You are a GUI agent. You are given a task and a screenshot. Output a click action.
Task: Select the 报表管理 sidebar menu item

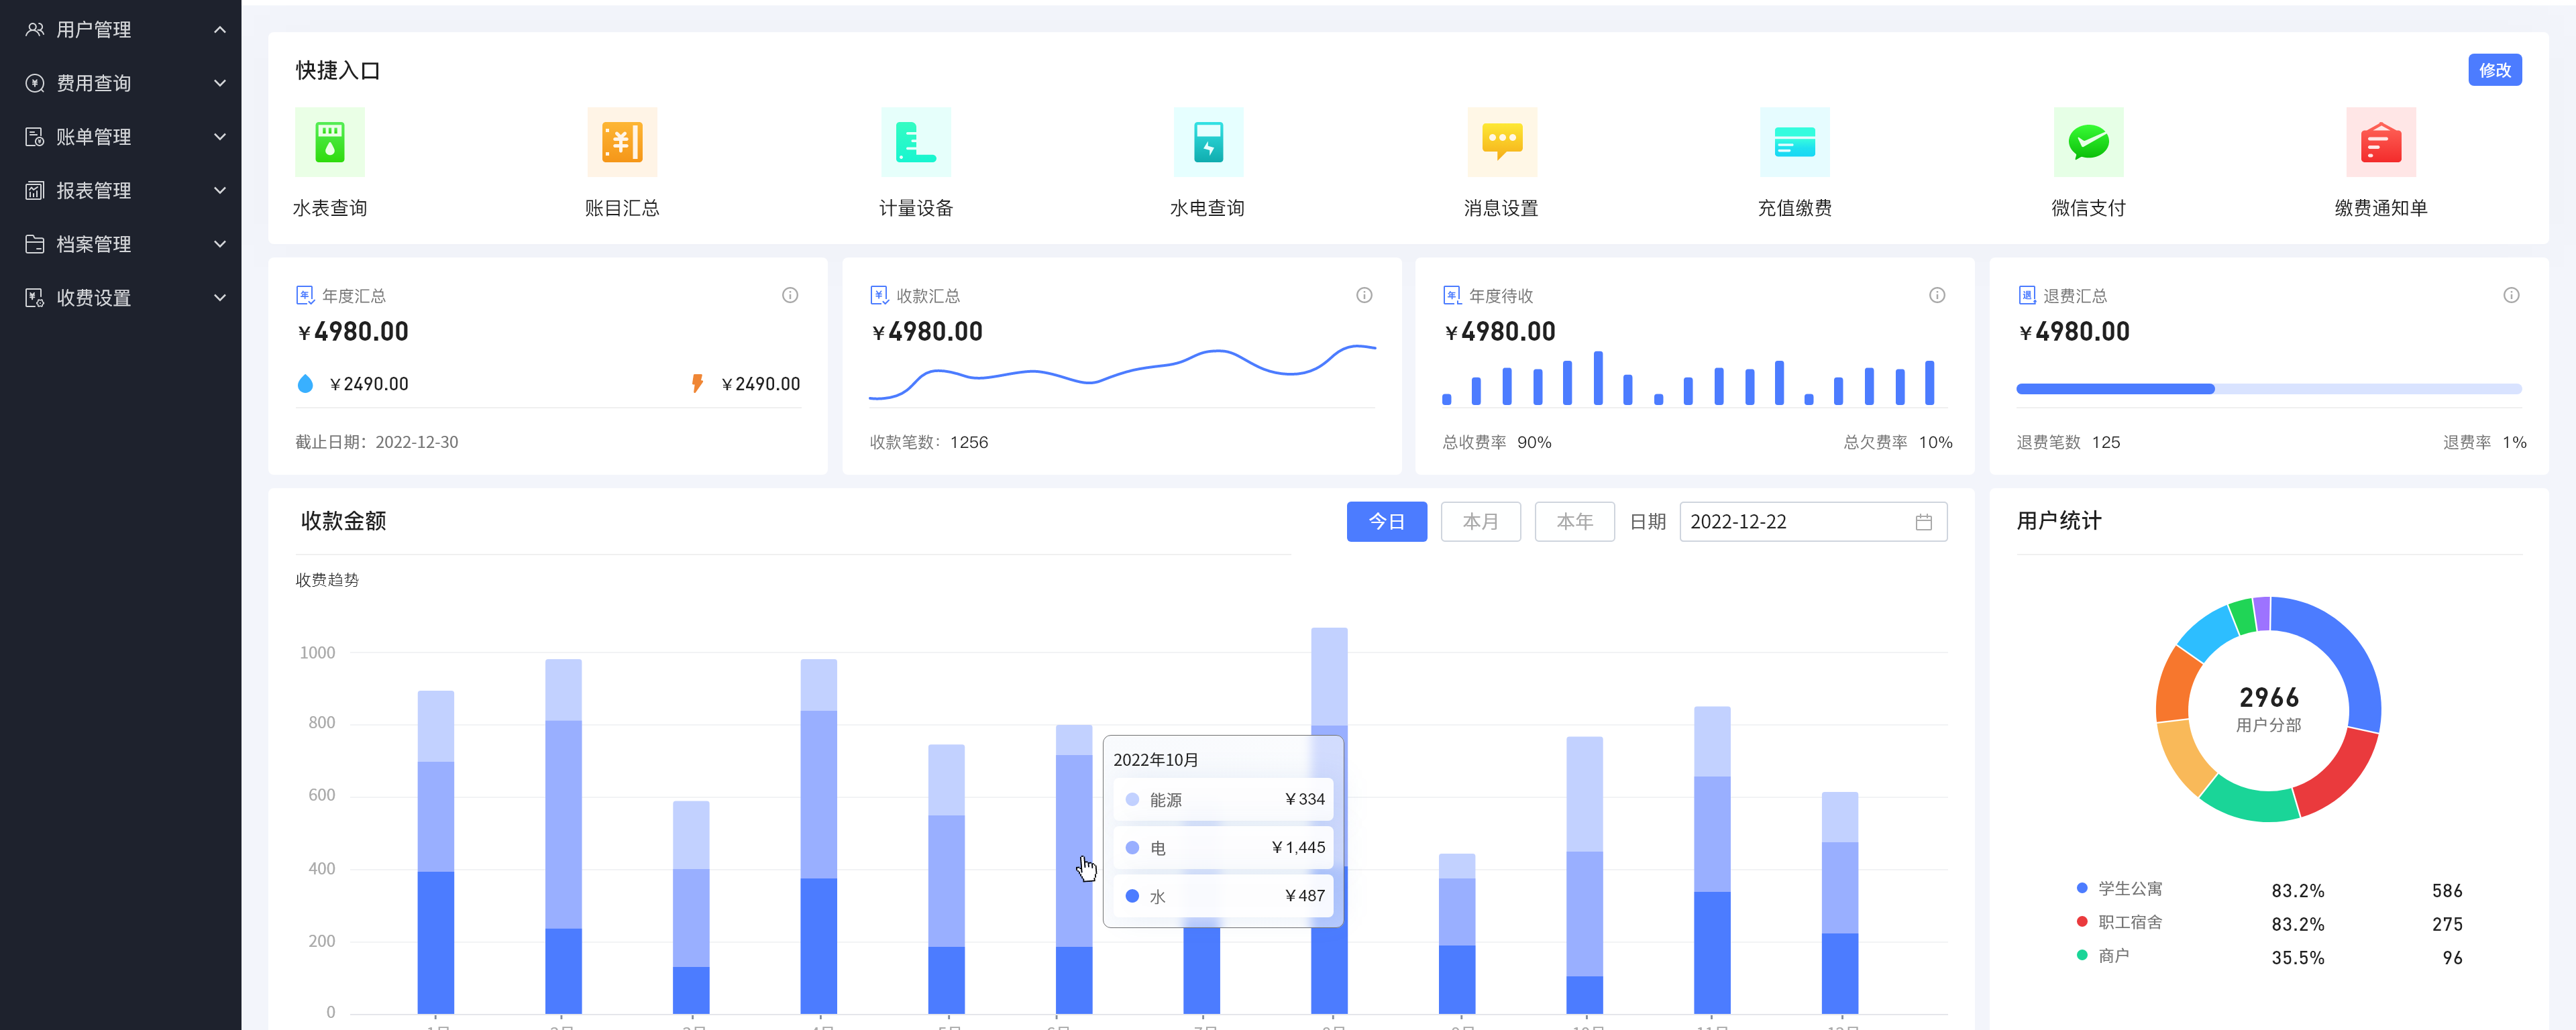tap(120, 190)
